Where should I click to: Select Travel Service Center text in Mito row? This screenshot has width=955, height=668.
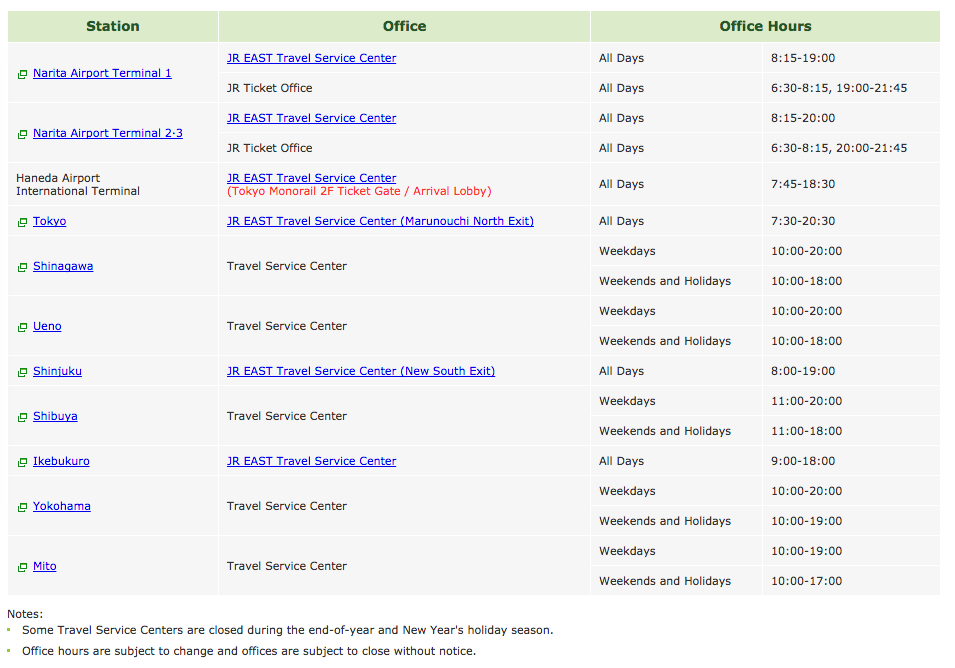[x=286, y=566]
